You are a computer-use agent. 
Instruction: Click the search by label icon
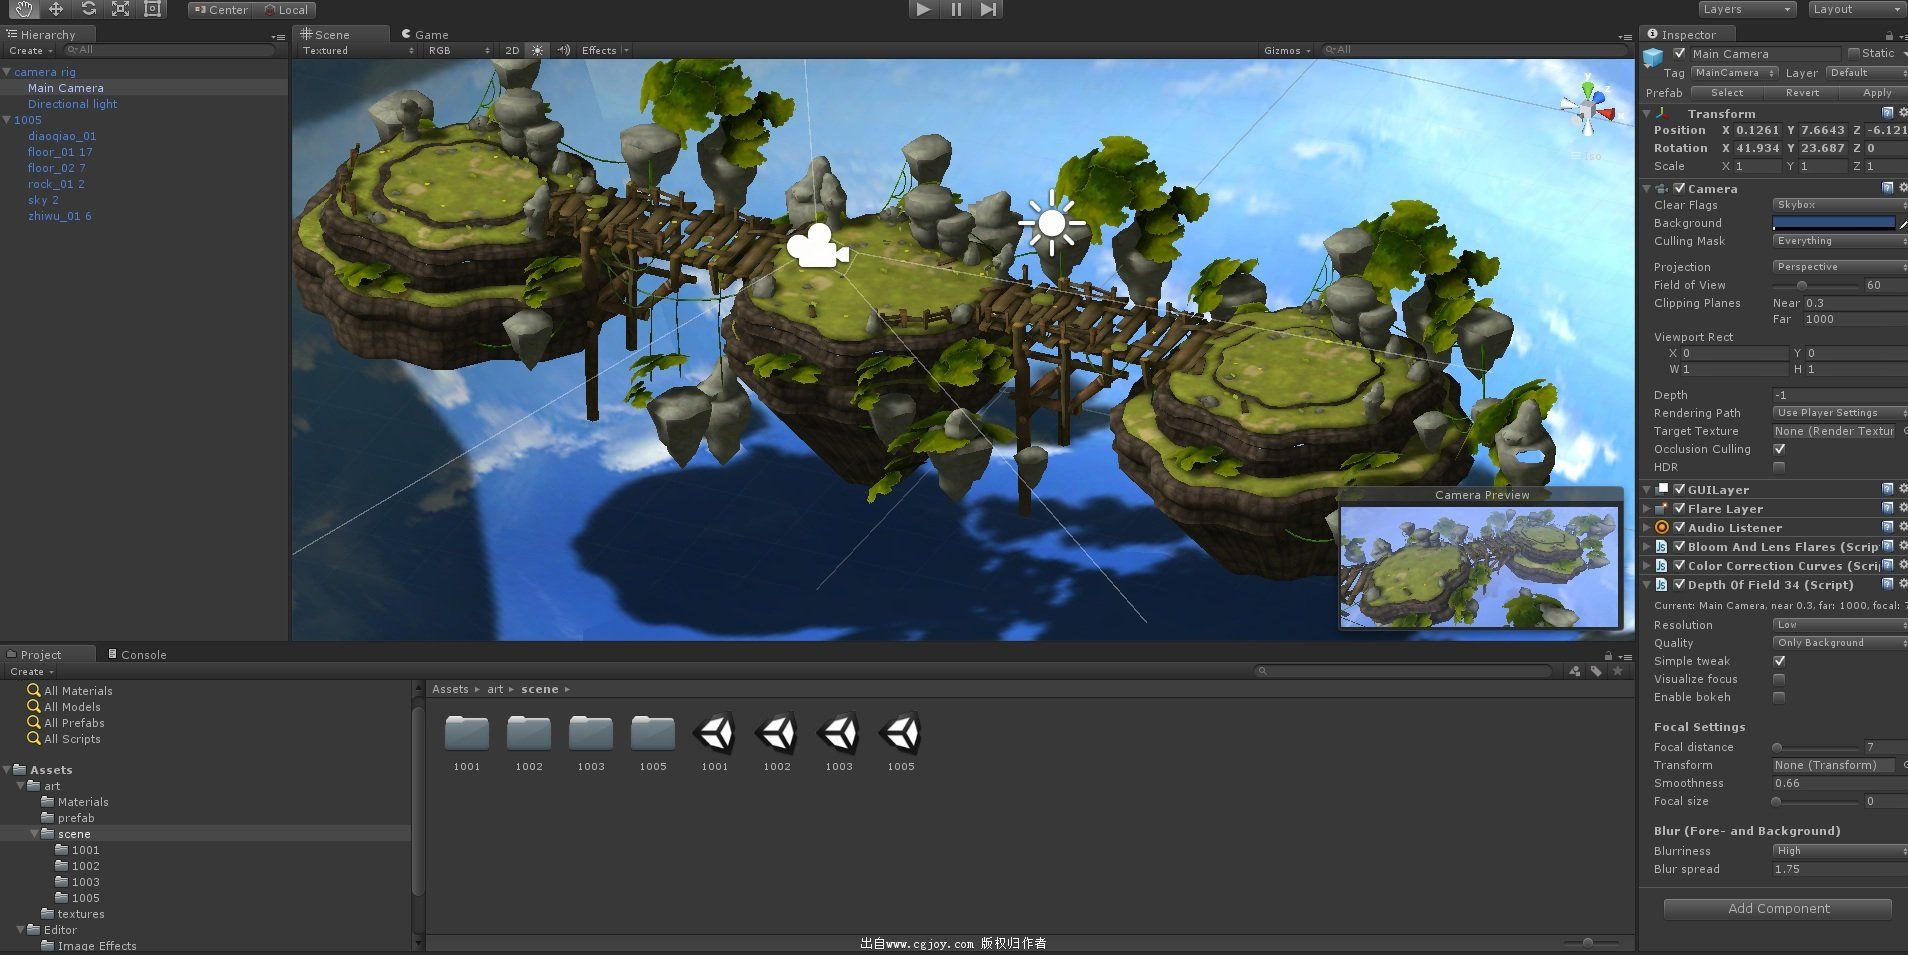pos(1597,671)
